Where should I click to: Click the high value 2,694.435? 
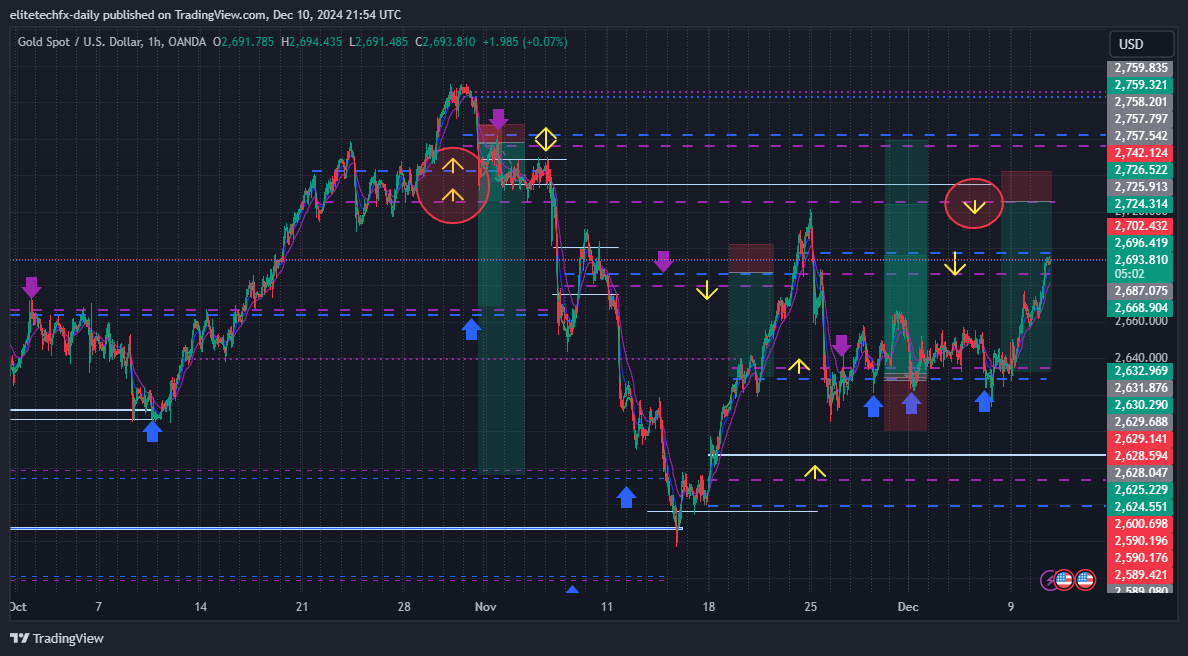[x=316, y=42]
